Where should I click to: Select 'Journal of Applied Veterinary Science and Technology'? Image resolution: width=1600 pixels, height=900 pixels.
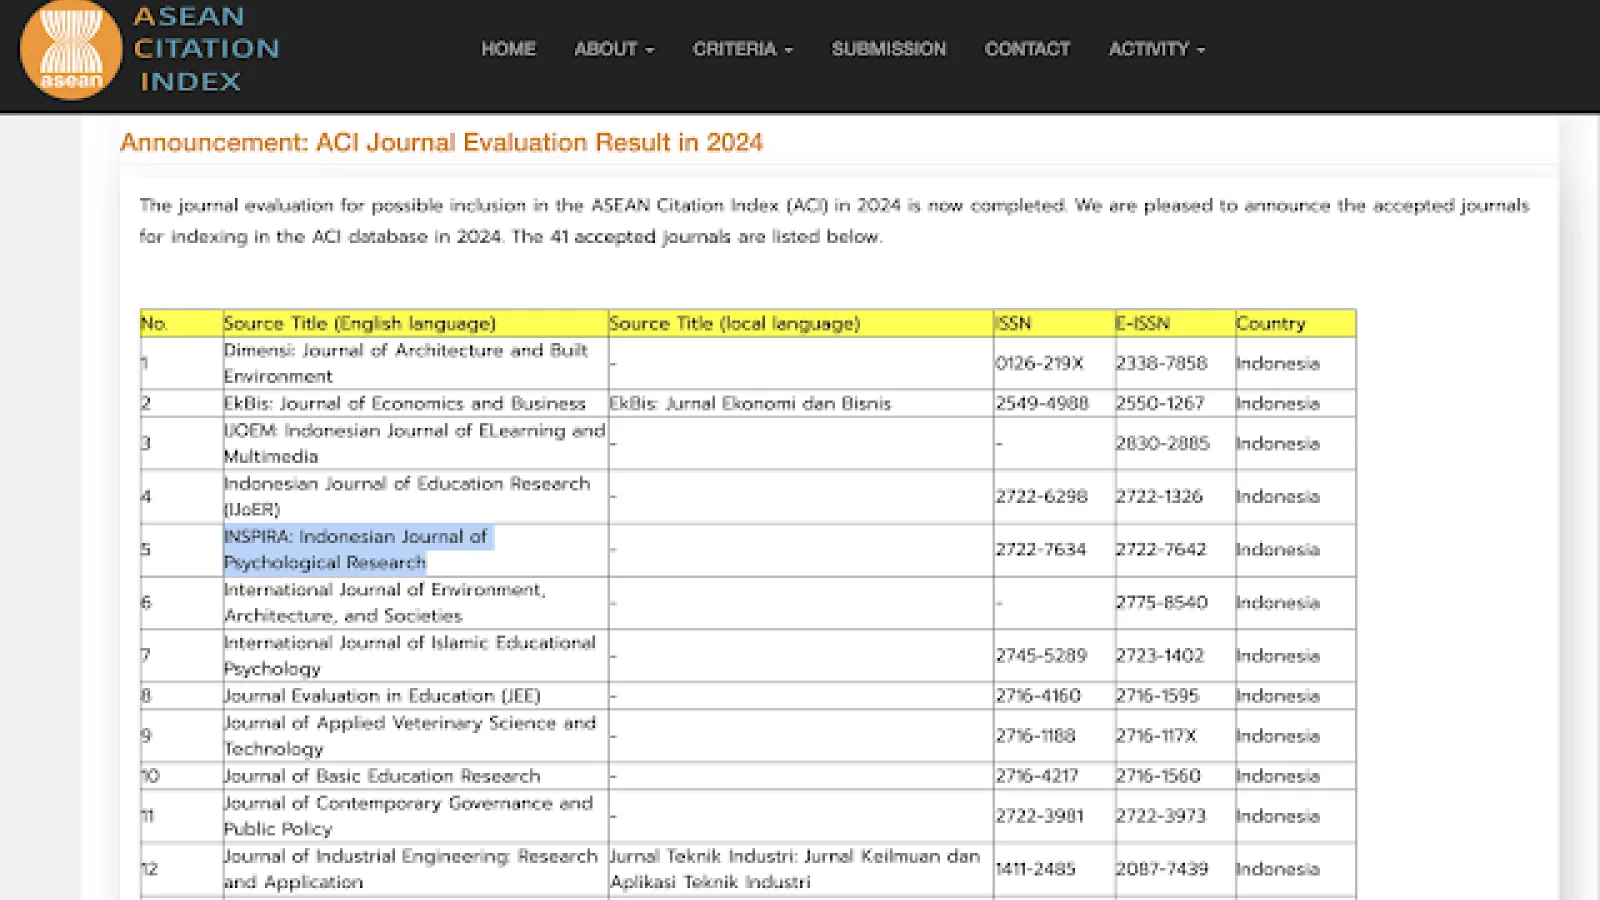410,735
